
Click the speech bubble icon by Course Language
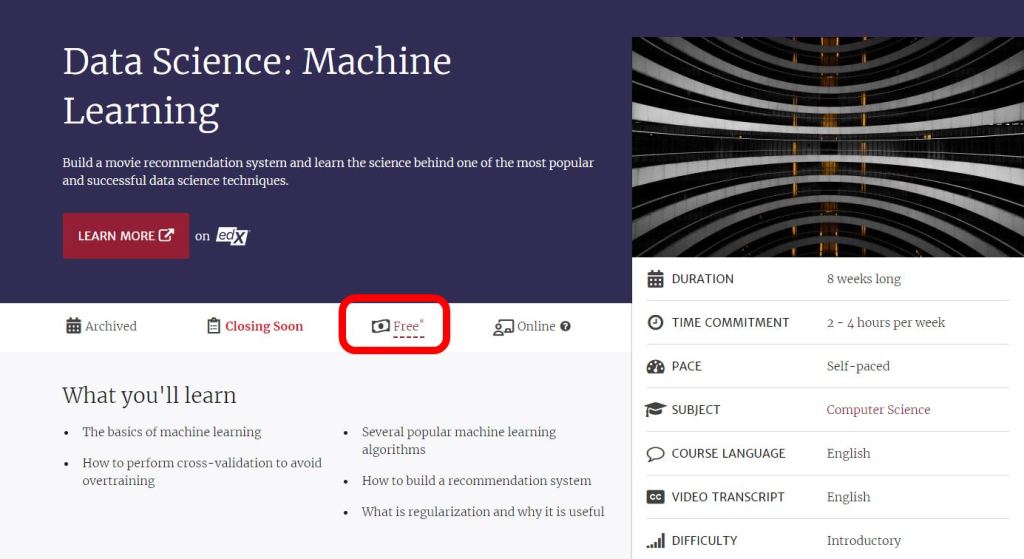(655, 454)
